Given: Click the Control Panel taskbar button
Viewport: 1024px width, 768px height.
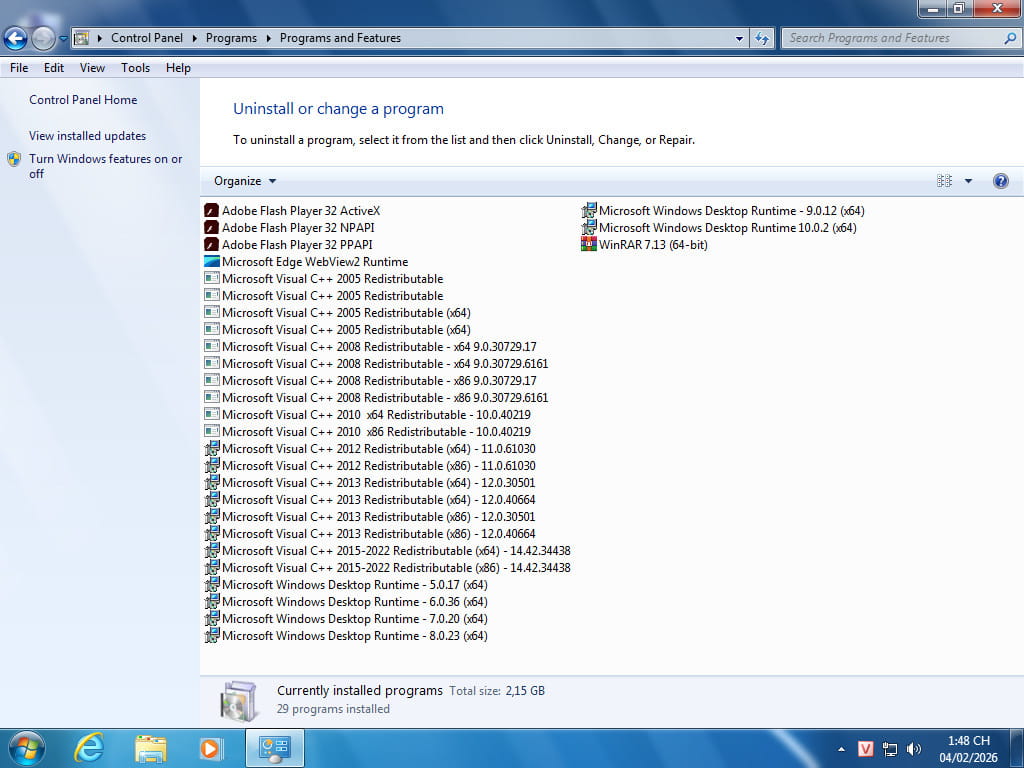Looking at the screenshot, I should tap(274, 748).
